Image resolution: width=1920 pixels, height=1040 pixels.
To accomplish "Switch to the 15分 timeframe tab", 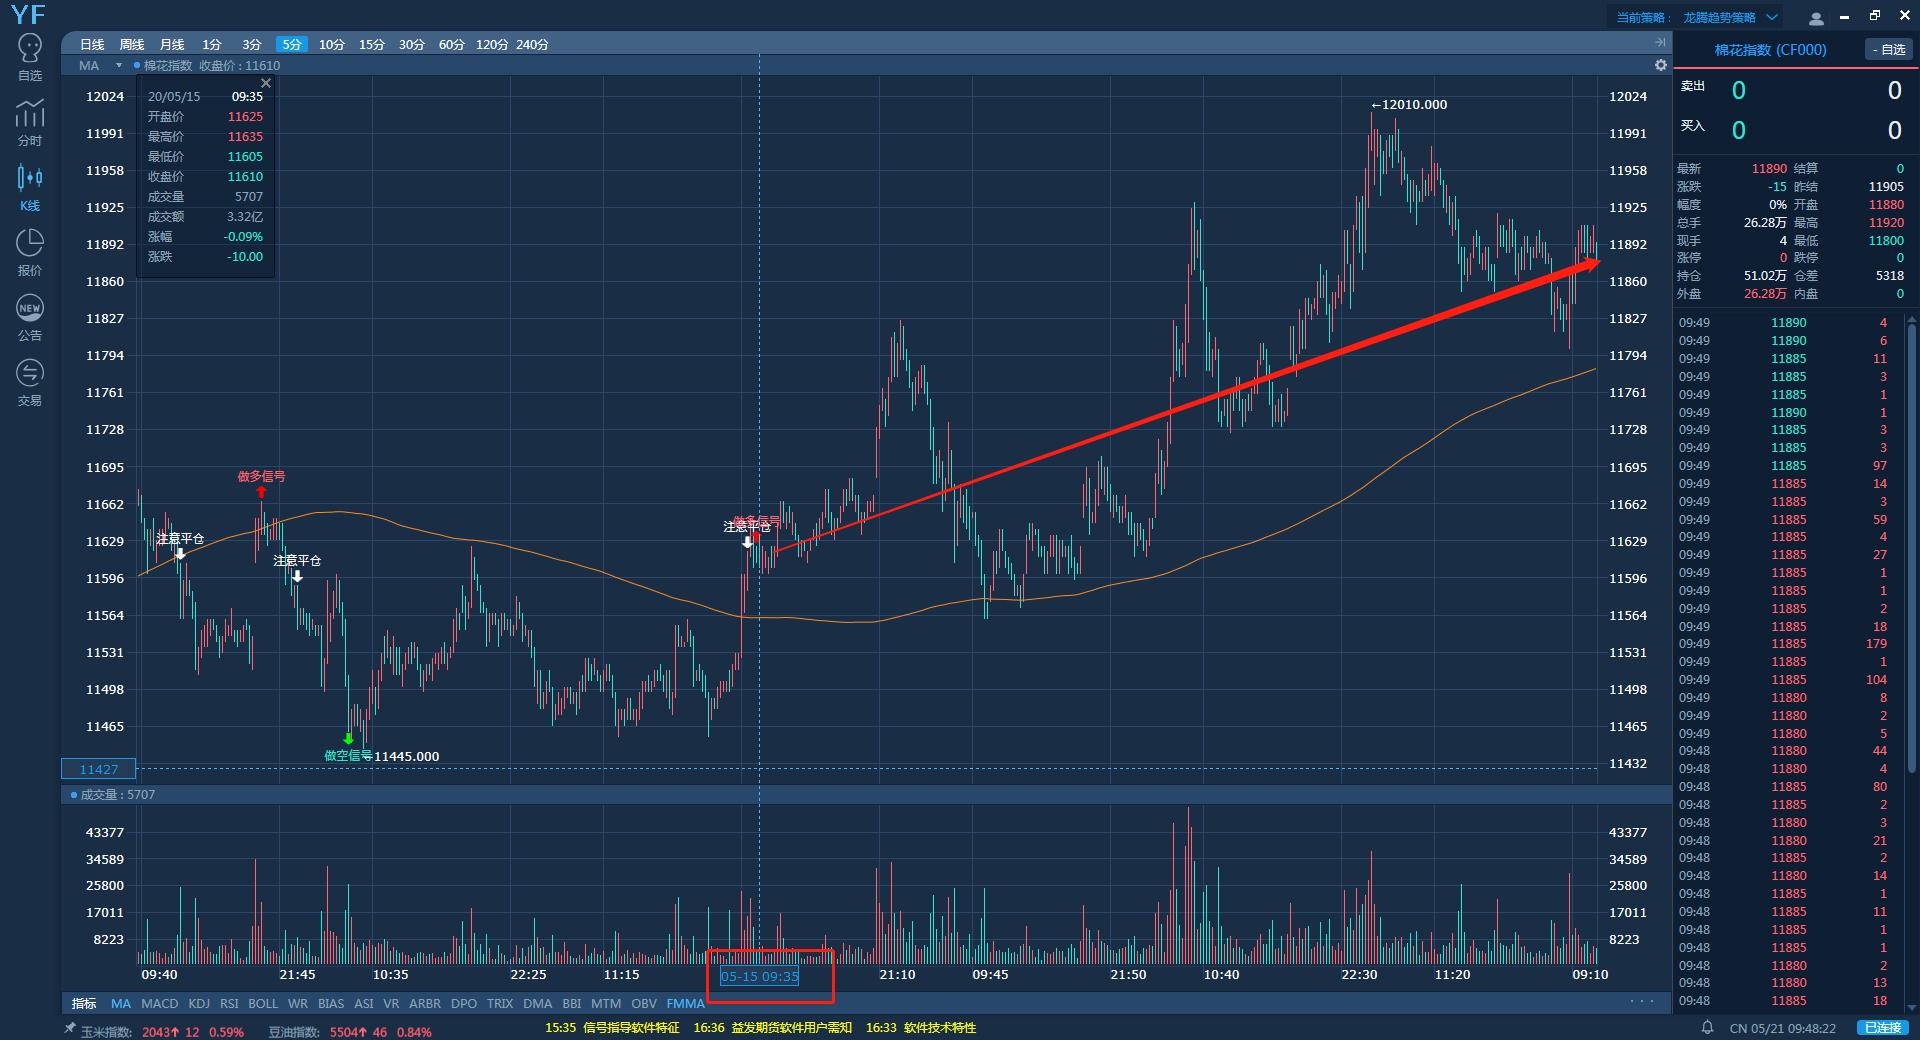I will (x=371, y=45).
